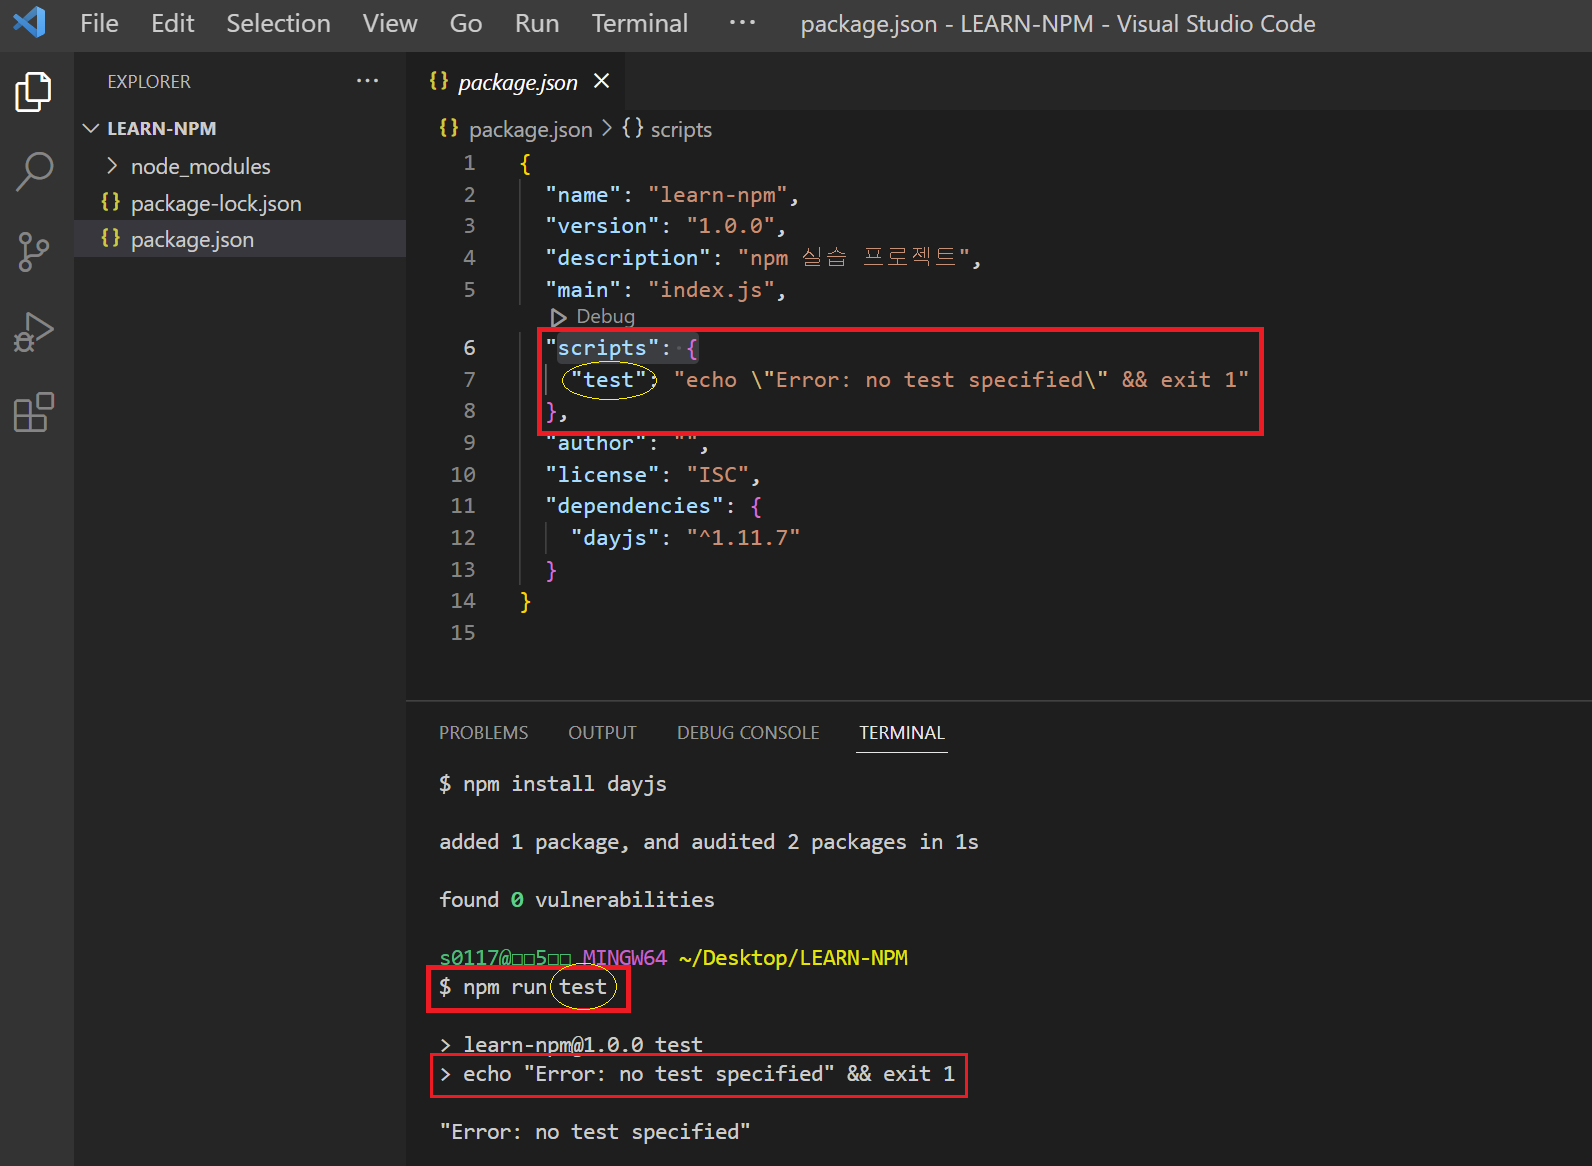
Task: Click line number 11 in the gutter
Action: coord(463,505)
